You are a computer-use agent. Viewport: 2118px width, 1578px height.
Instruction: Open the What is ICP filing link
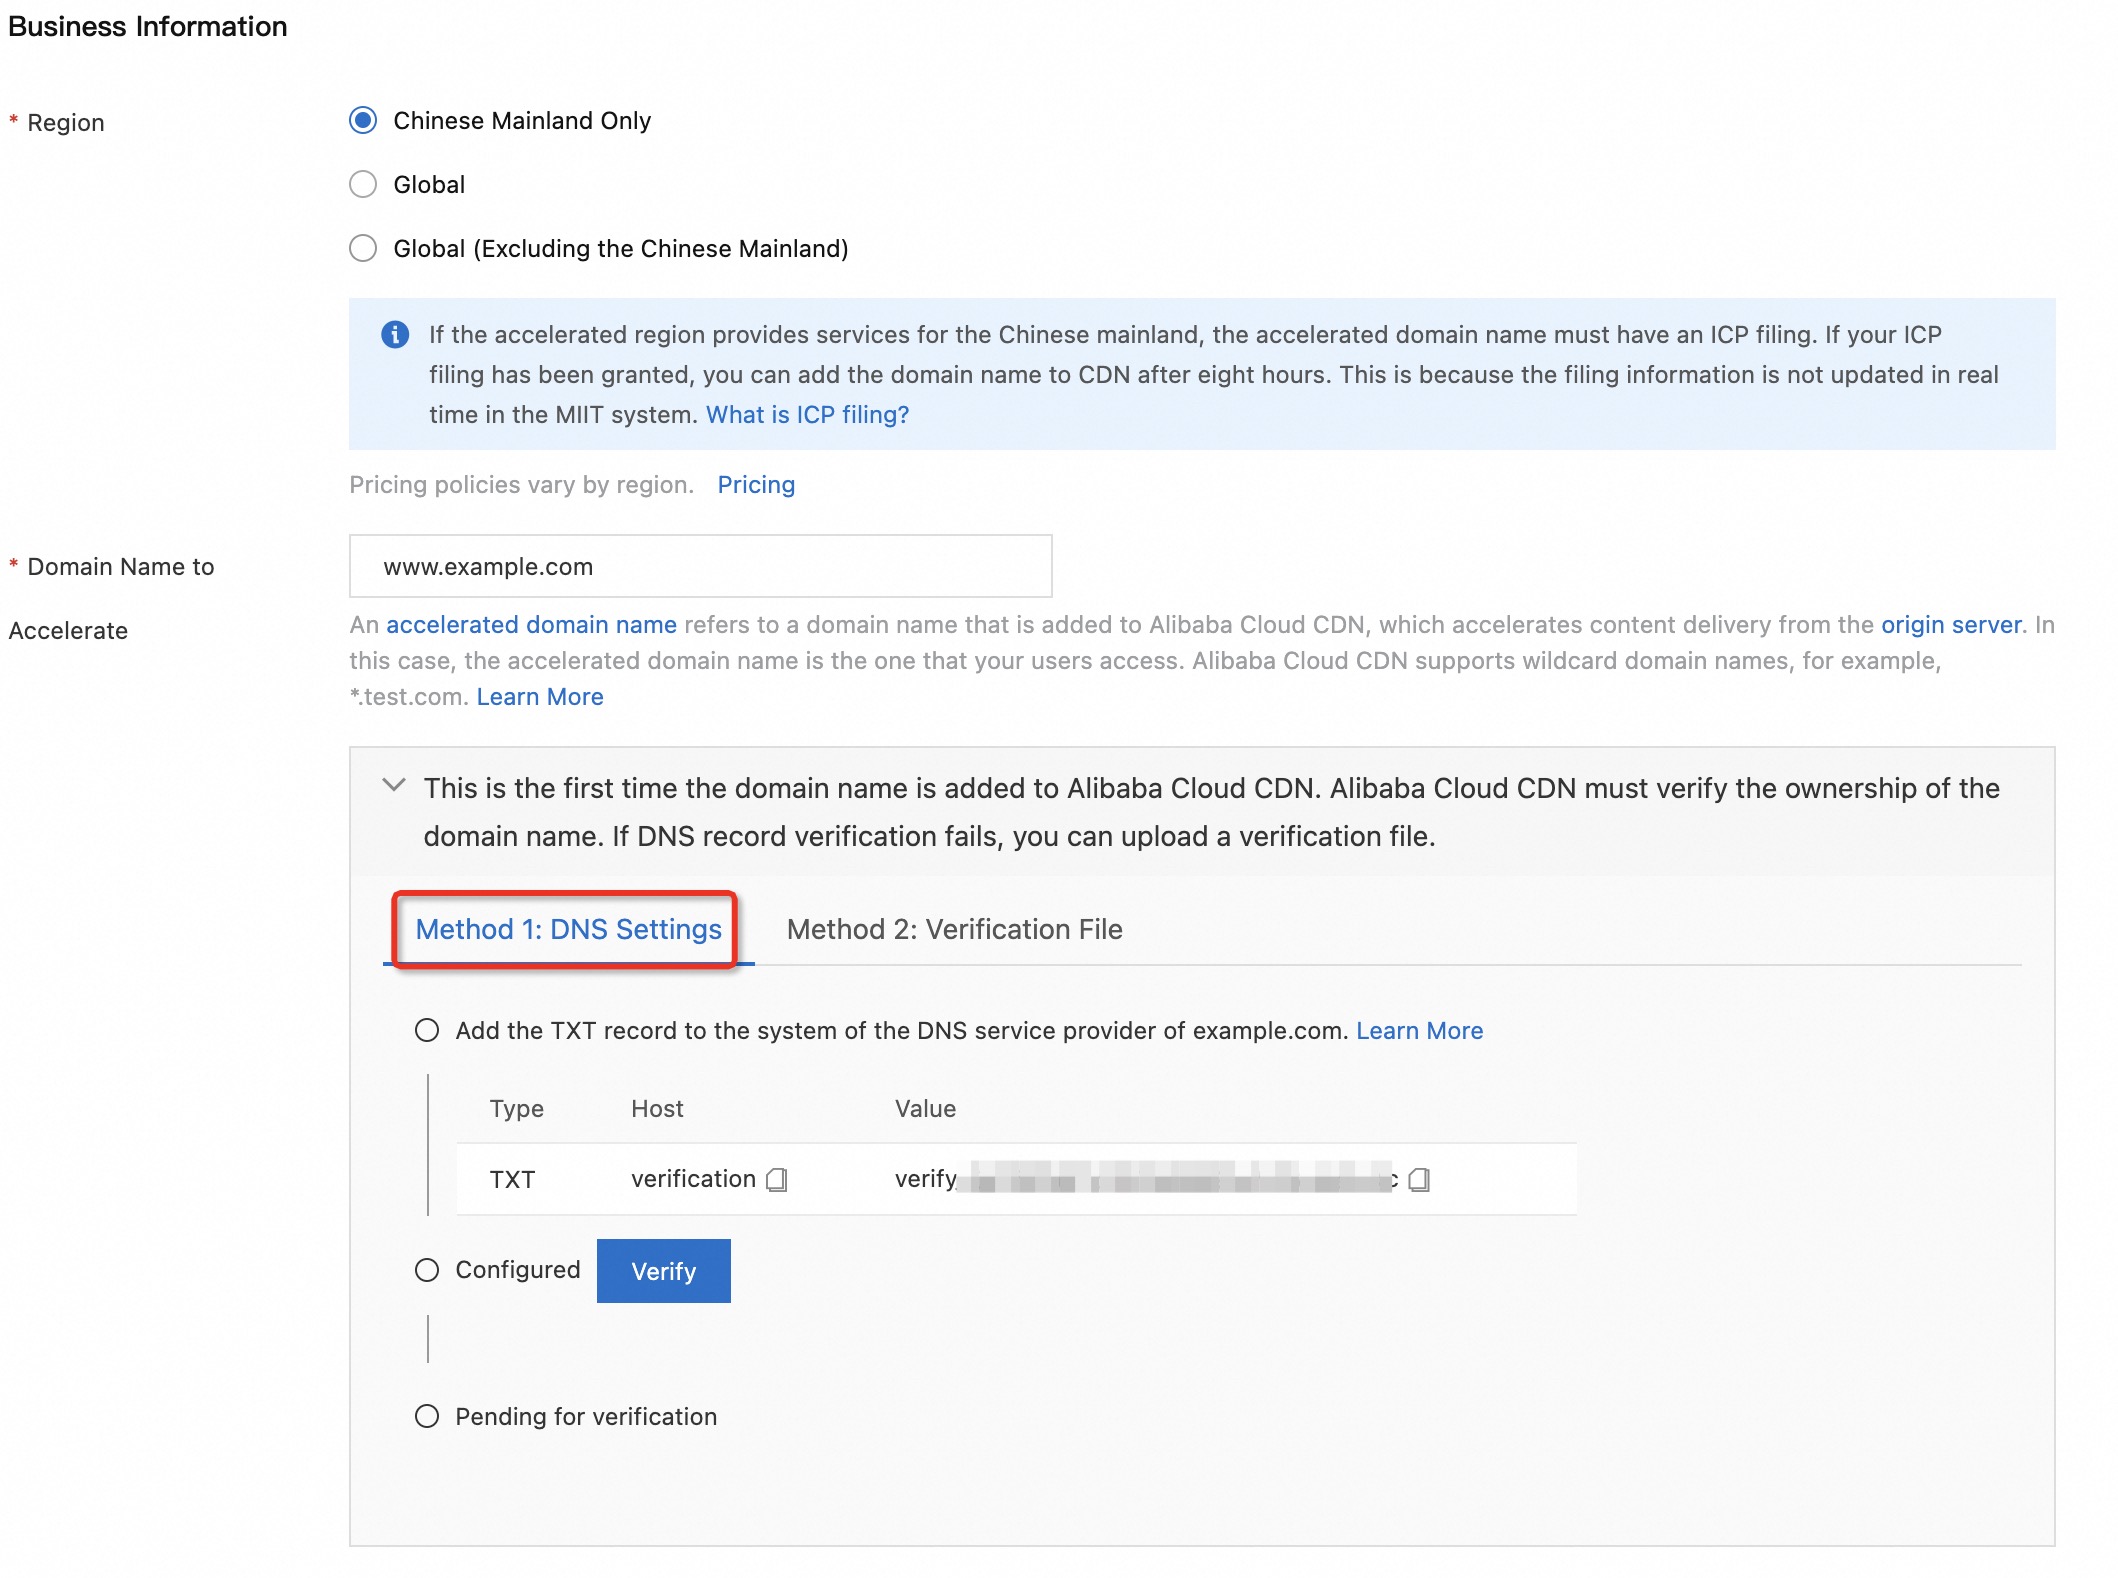click(x=807, y=415)
